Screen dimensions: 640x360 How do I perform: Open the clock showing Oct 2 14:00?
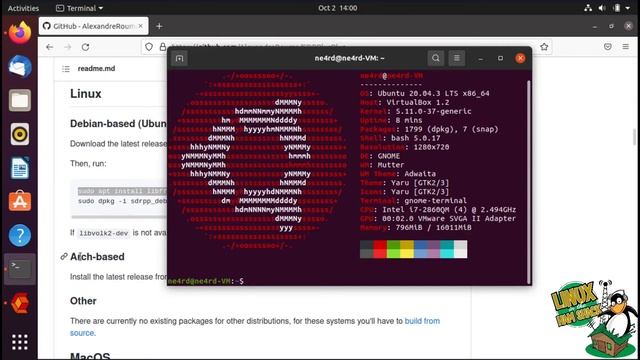tap(338, 8)
